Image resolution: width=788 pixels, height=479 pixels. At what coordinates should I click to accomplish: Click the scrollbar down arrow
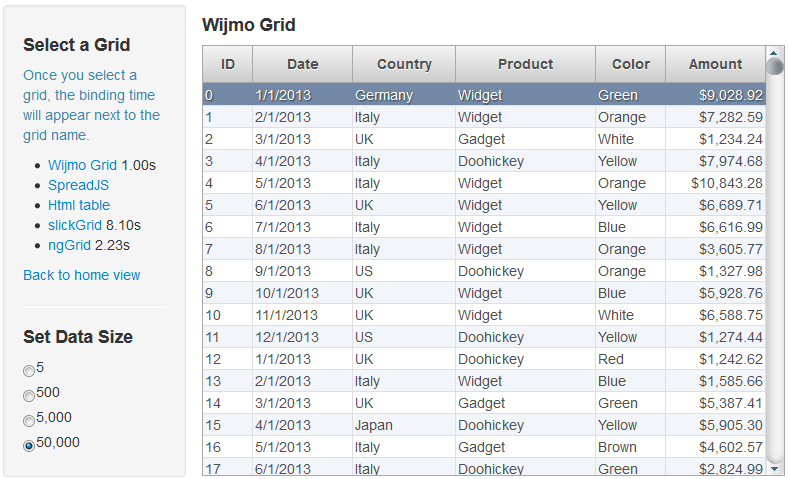774,469
